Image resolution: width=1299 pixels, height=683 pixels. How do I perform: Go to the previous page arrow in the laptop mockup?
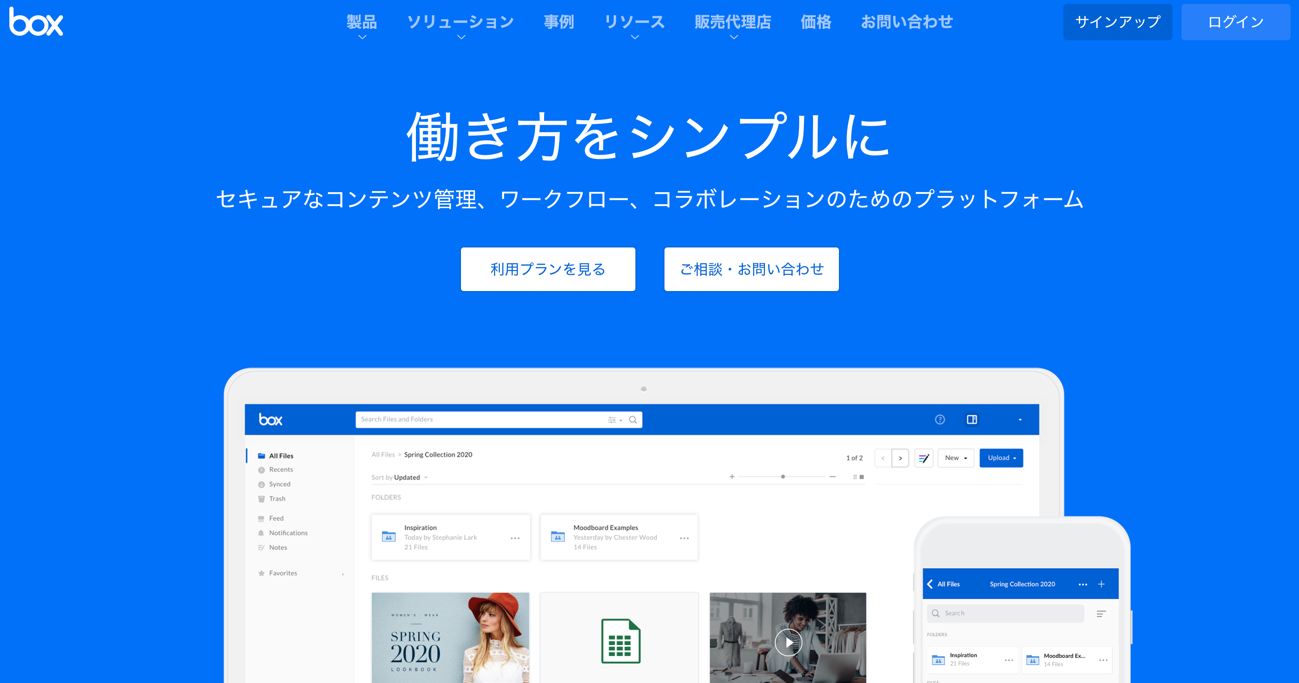tap(883, 458)
